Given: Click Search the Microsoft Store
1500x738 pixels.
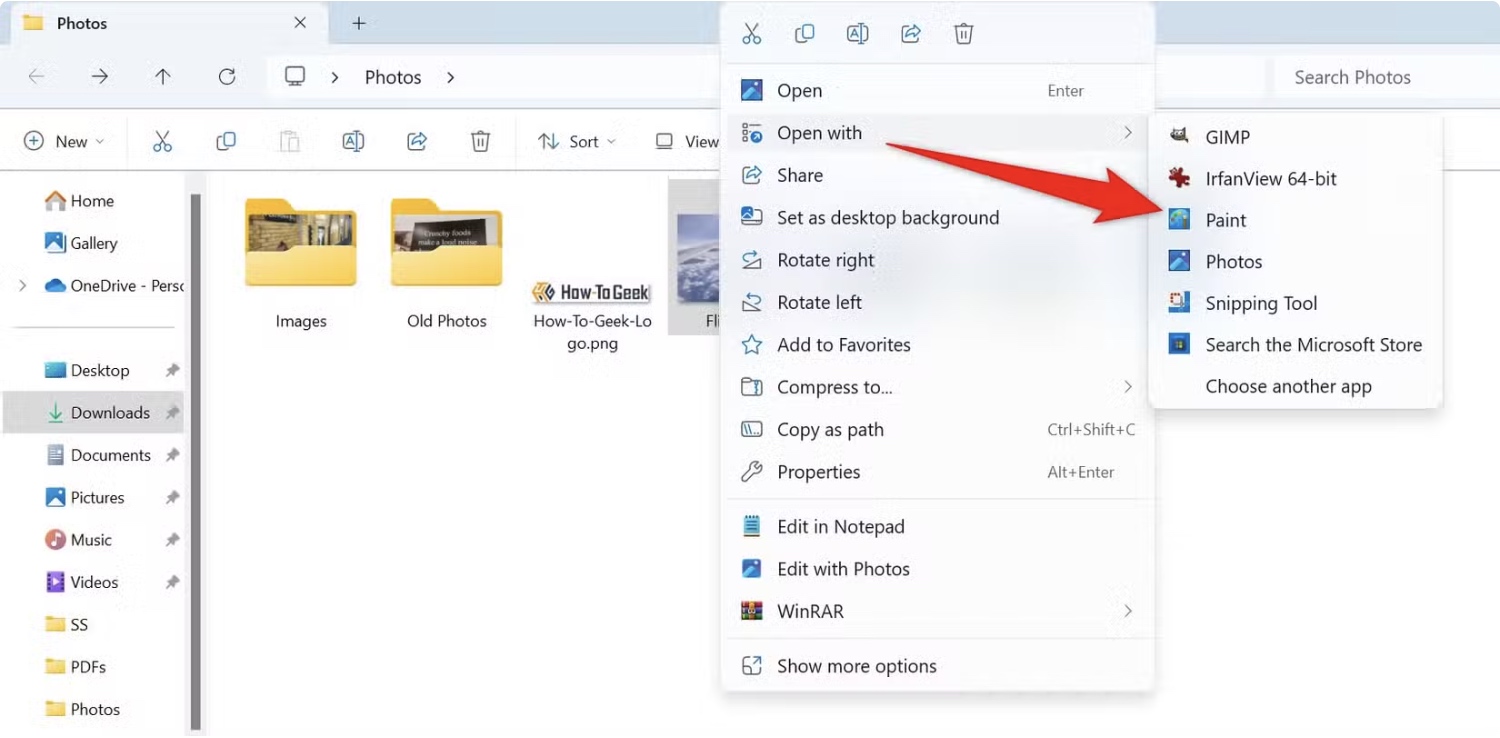Looking at the screenshot, I should [1296, 345].
